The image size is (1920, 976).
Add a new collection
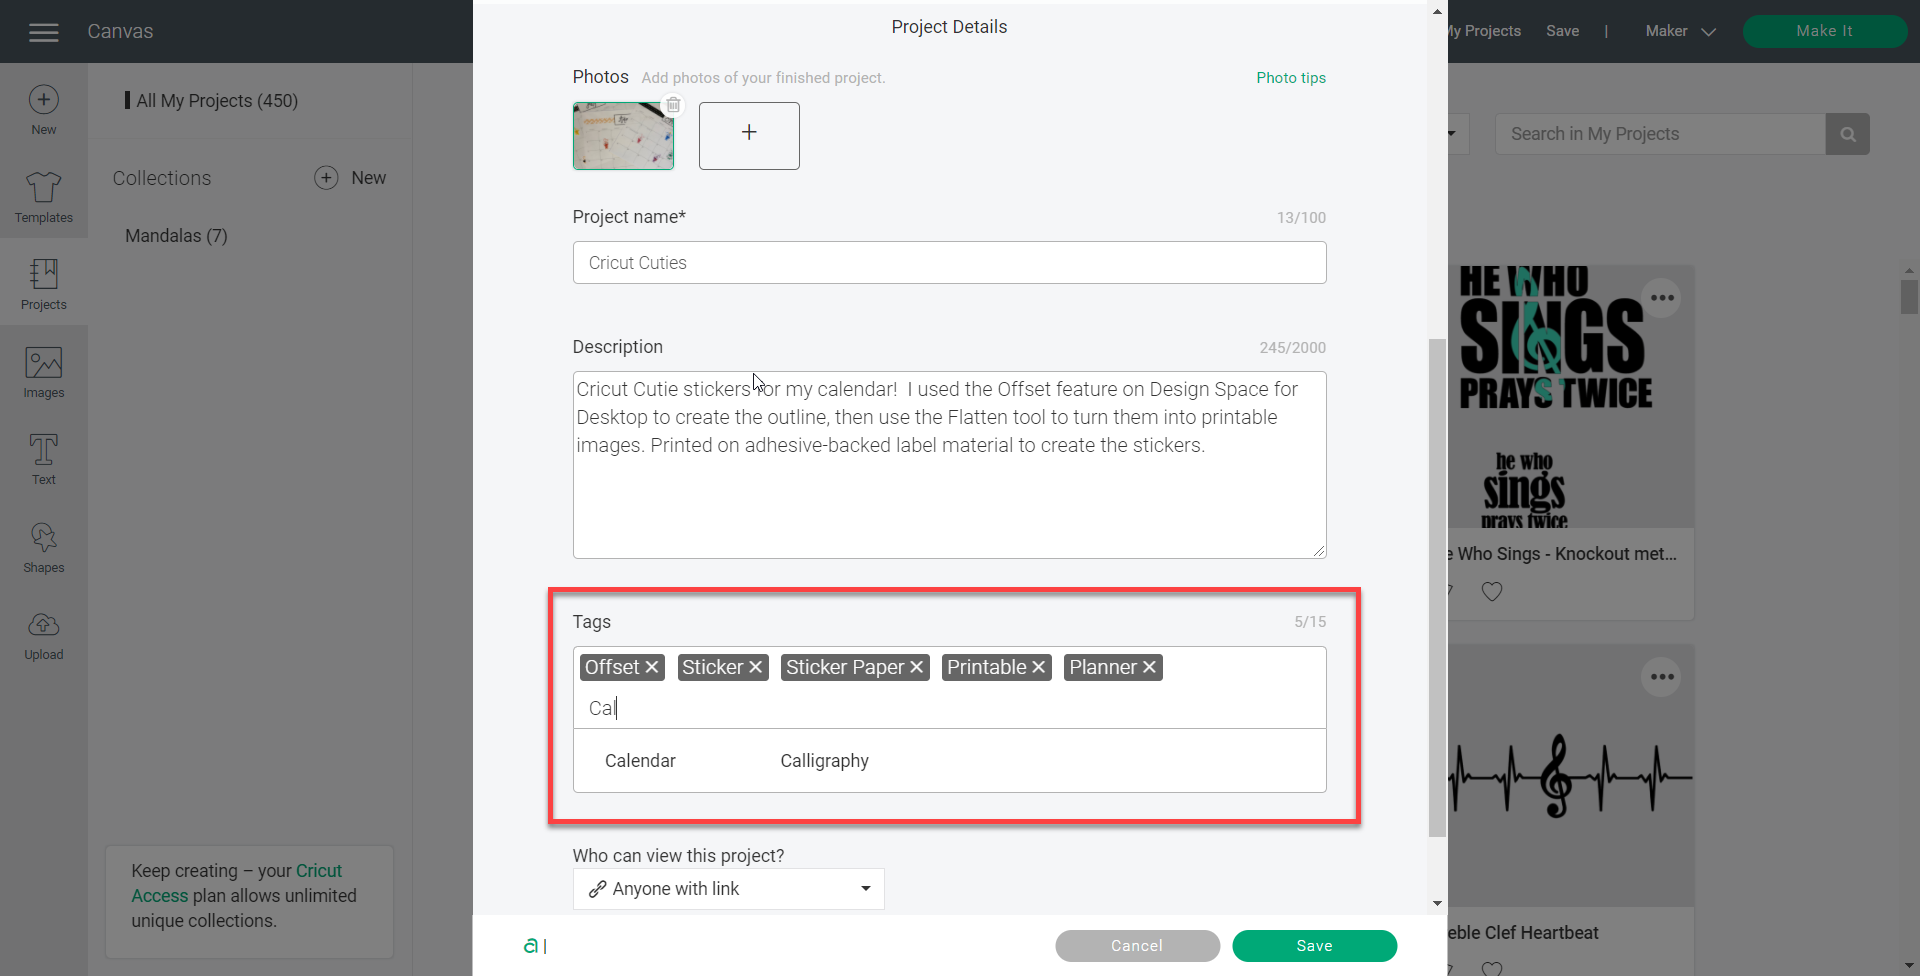pos(350,178)
